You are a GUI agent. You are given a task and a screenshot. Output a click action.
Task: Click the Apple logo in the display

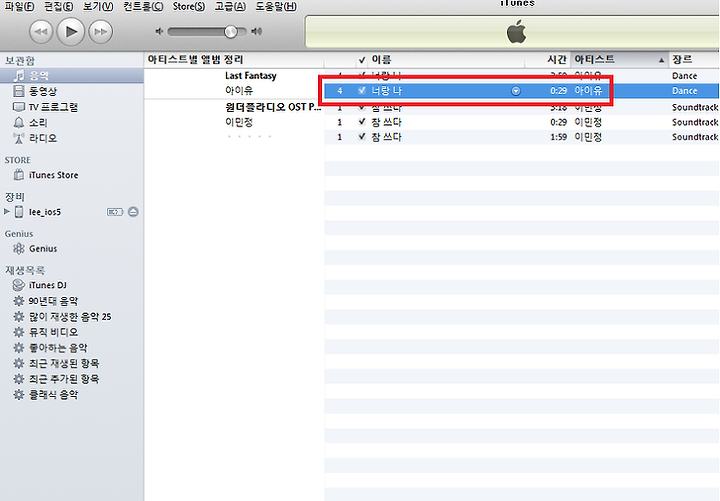pos(517,32)
